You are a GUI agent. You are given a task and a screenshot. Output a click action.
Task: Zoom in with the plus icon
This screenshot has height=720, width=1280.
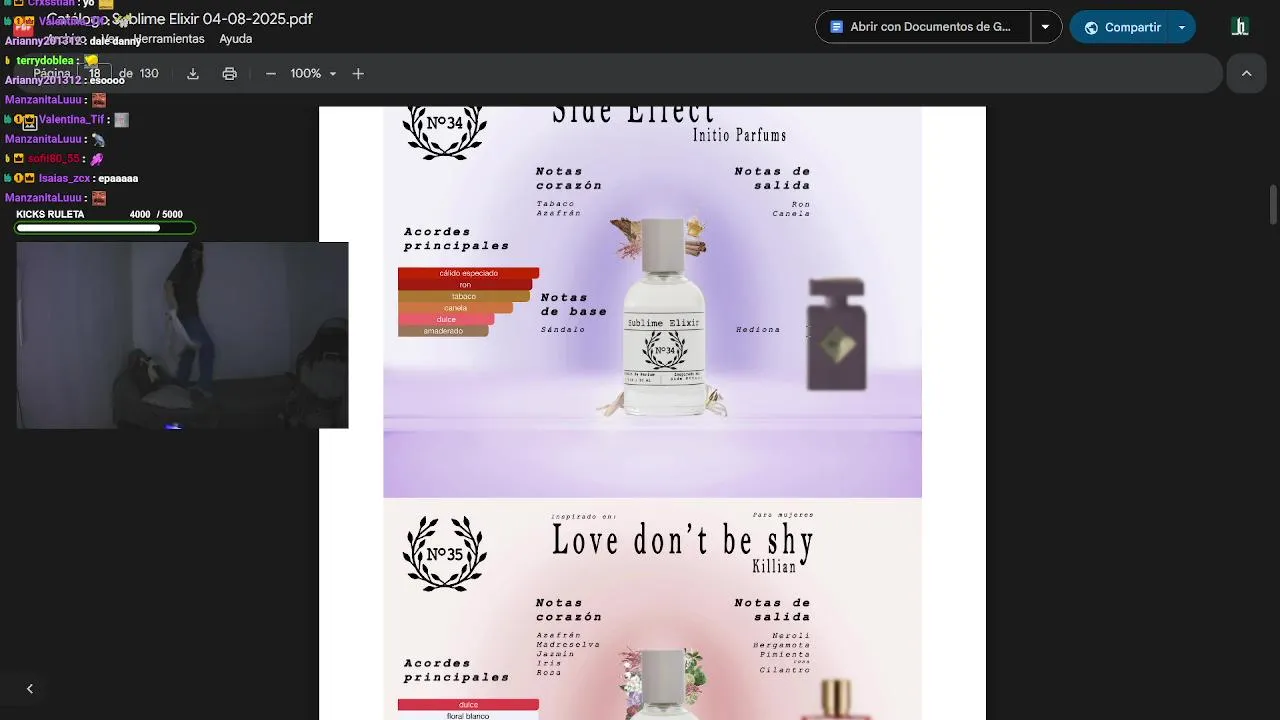coord(358,74)
